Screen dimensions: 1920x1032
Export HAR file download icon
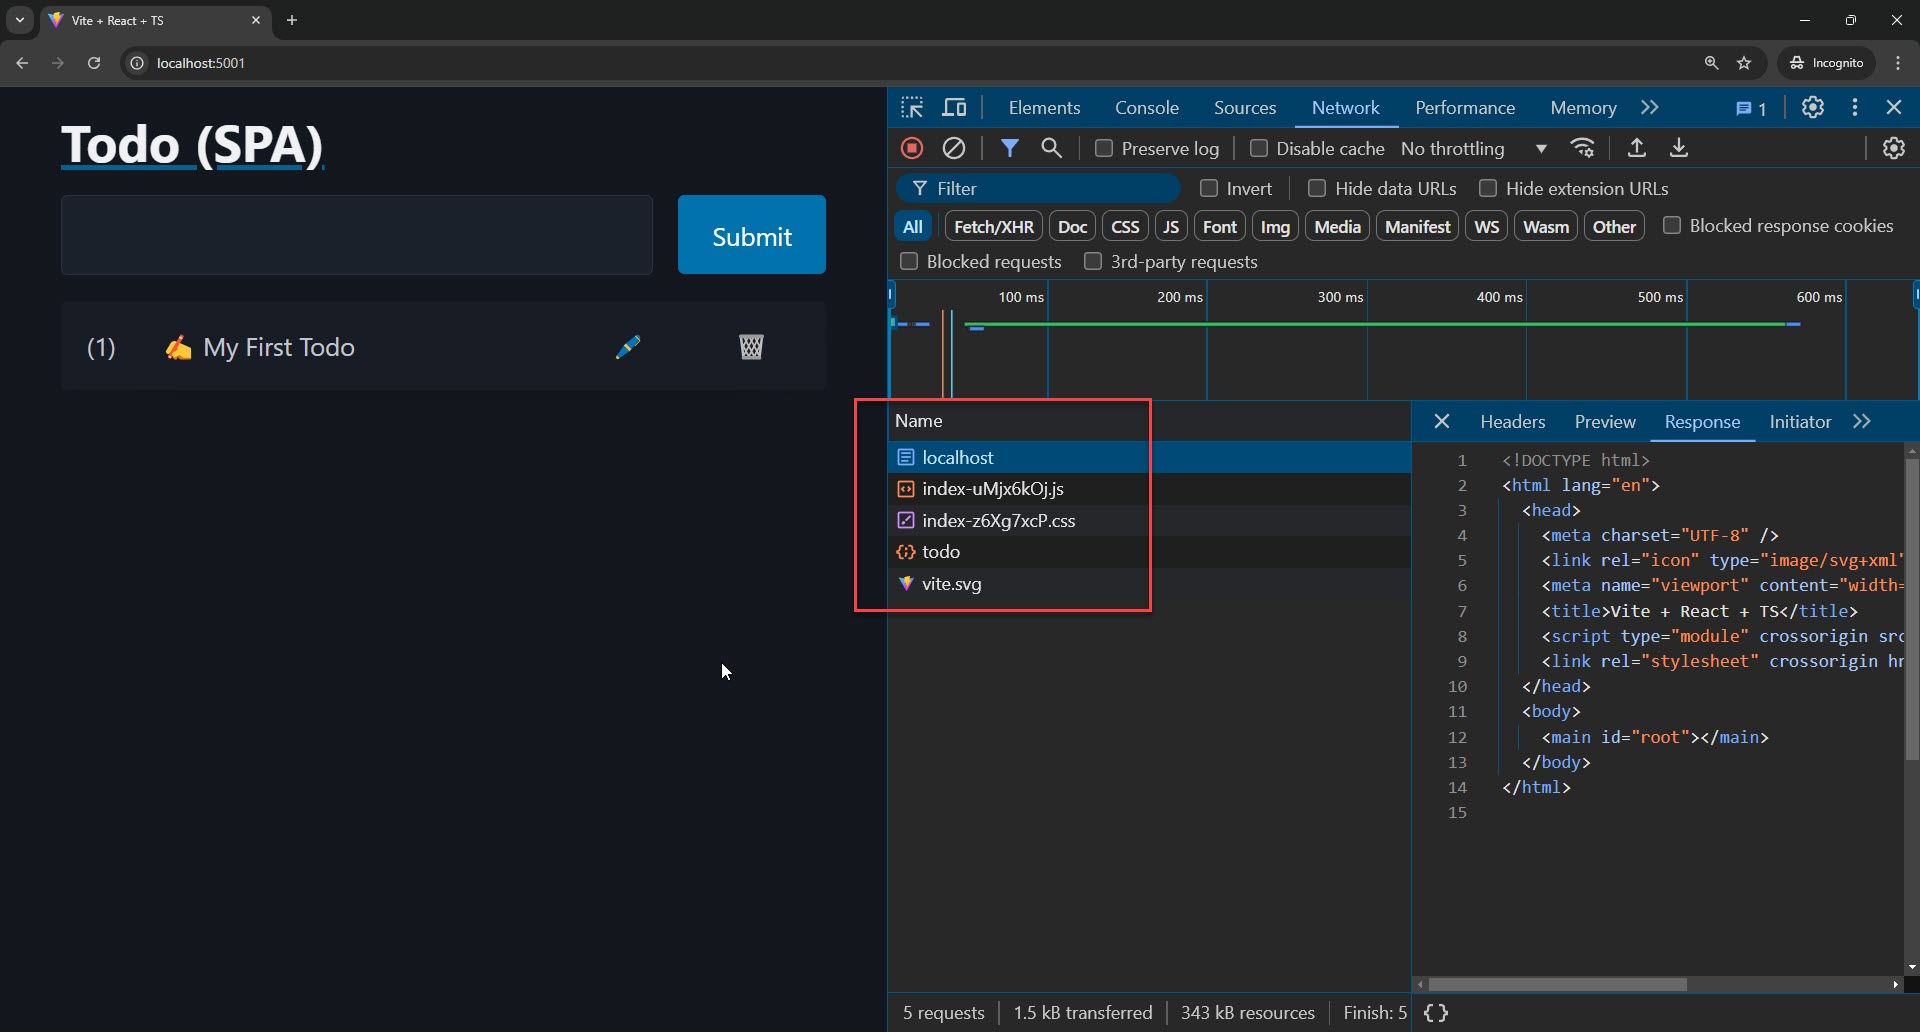1679,149
